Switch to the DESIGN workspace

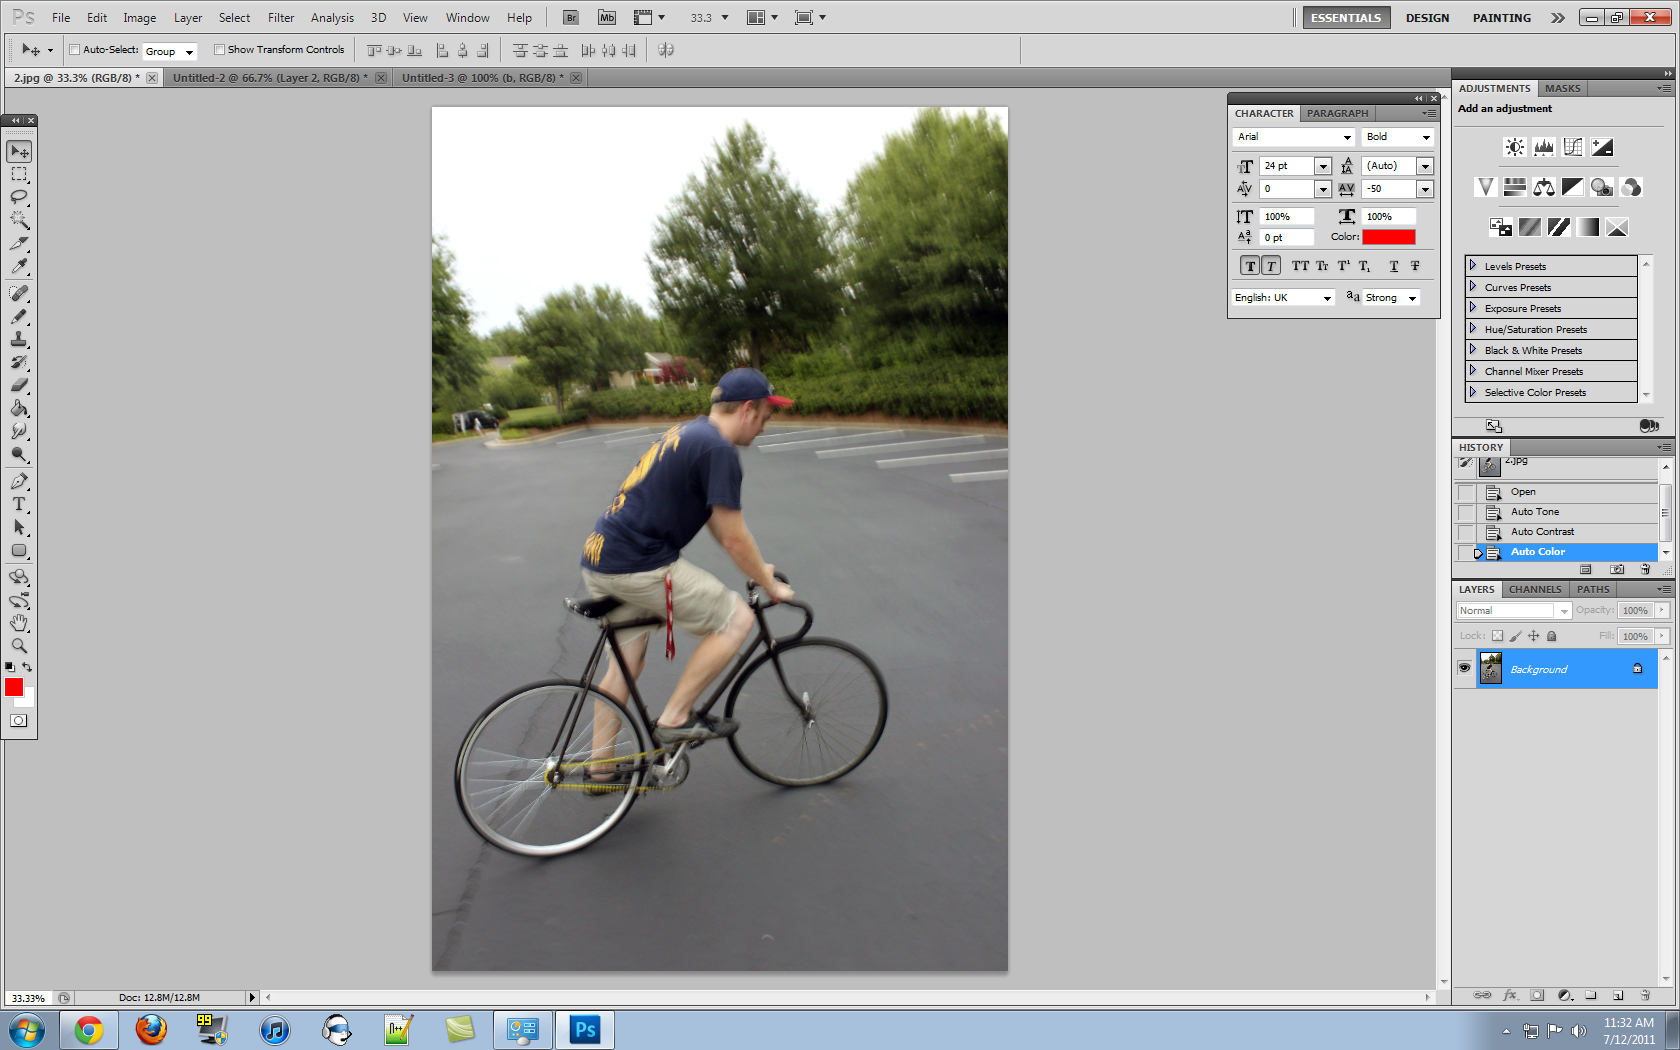[1427, 17]
